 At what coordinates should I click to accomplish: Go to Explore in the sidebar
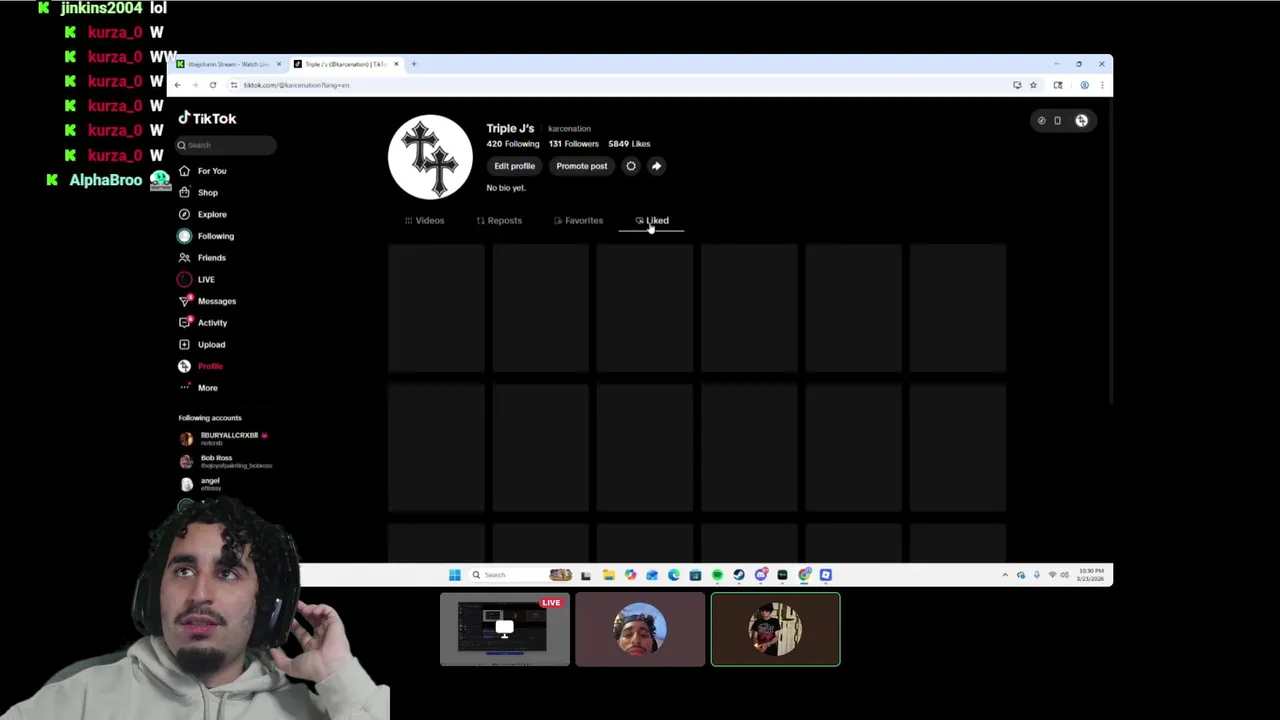203,214
